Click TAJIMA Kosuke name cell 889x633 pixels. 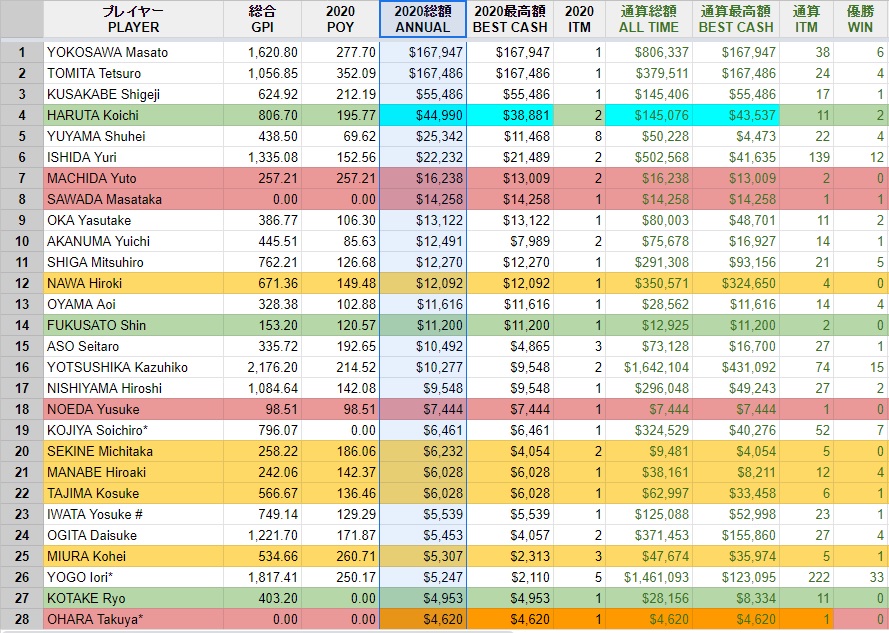click(x=133, y=493)
